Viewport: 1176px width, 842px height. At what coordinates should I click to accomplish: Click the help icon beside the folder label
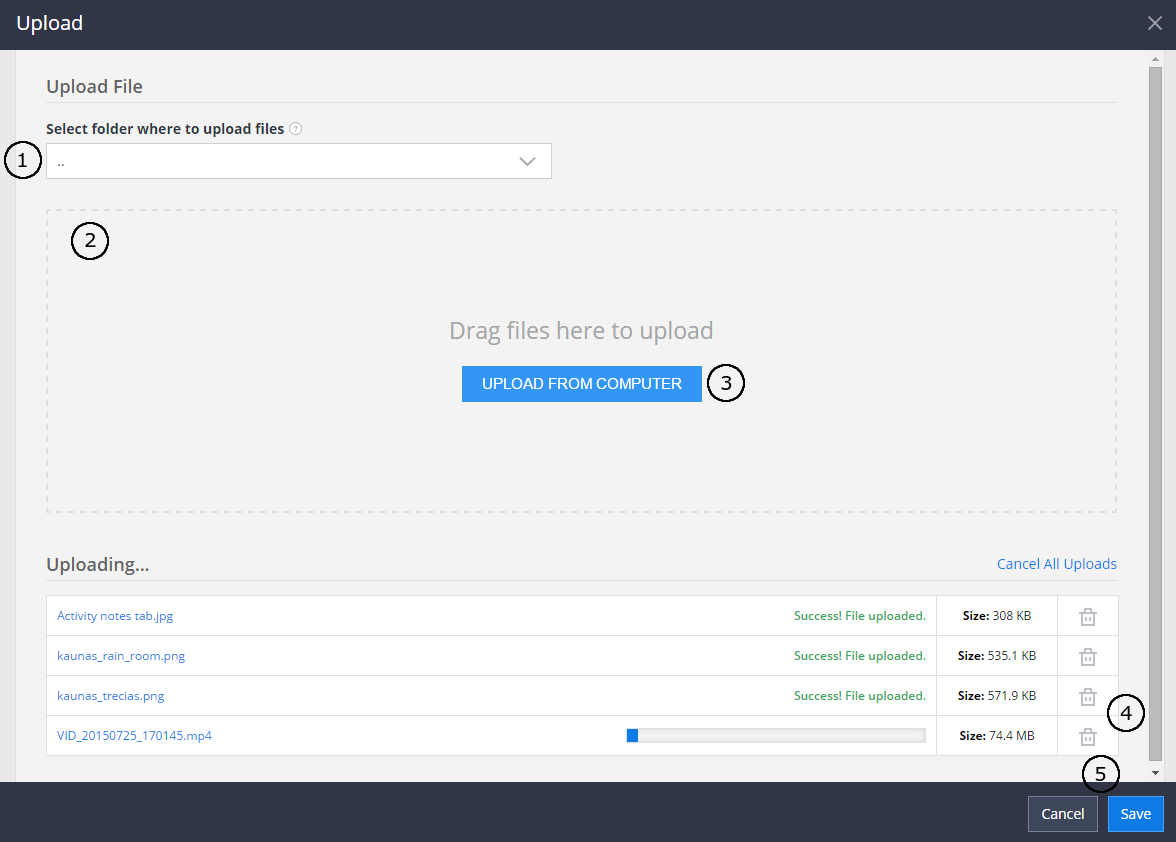pos(296,129)
